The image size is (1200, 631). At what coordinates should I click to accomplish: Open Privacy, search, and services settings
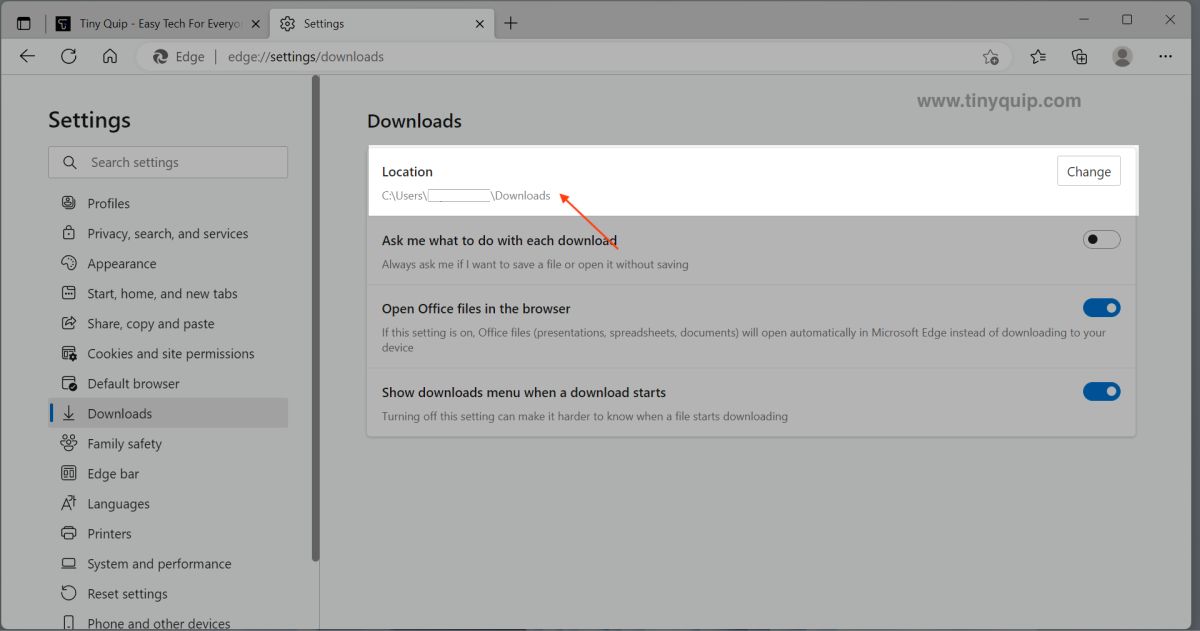coord(167,233)
